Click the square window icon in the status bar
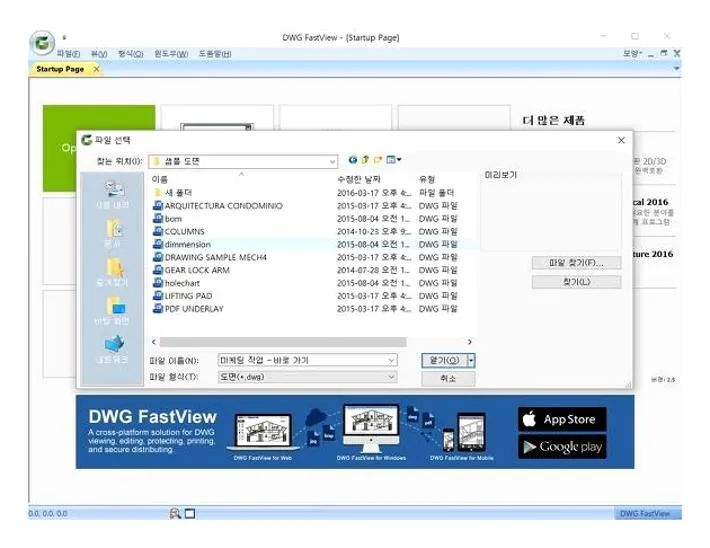Image resolution: width=710 pixels, height=548 pixels. [x=190, y=513]
